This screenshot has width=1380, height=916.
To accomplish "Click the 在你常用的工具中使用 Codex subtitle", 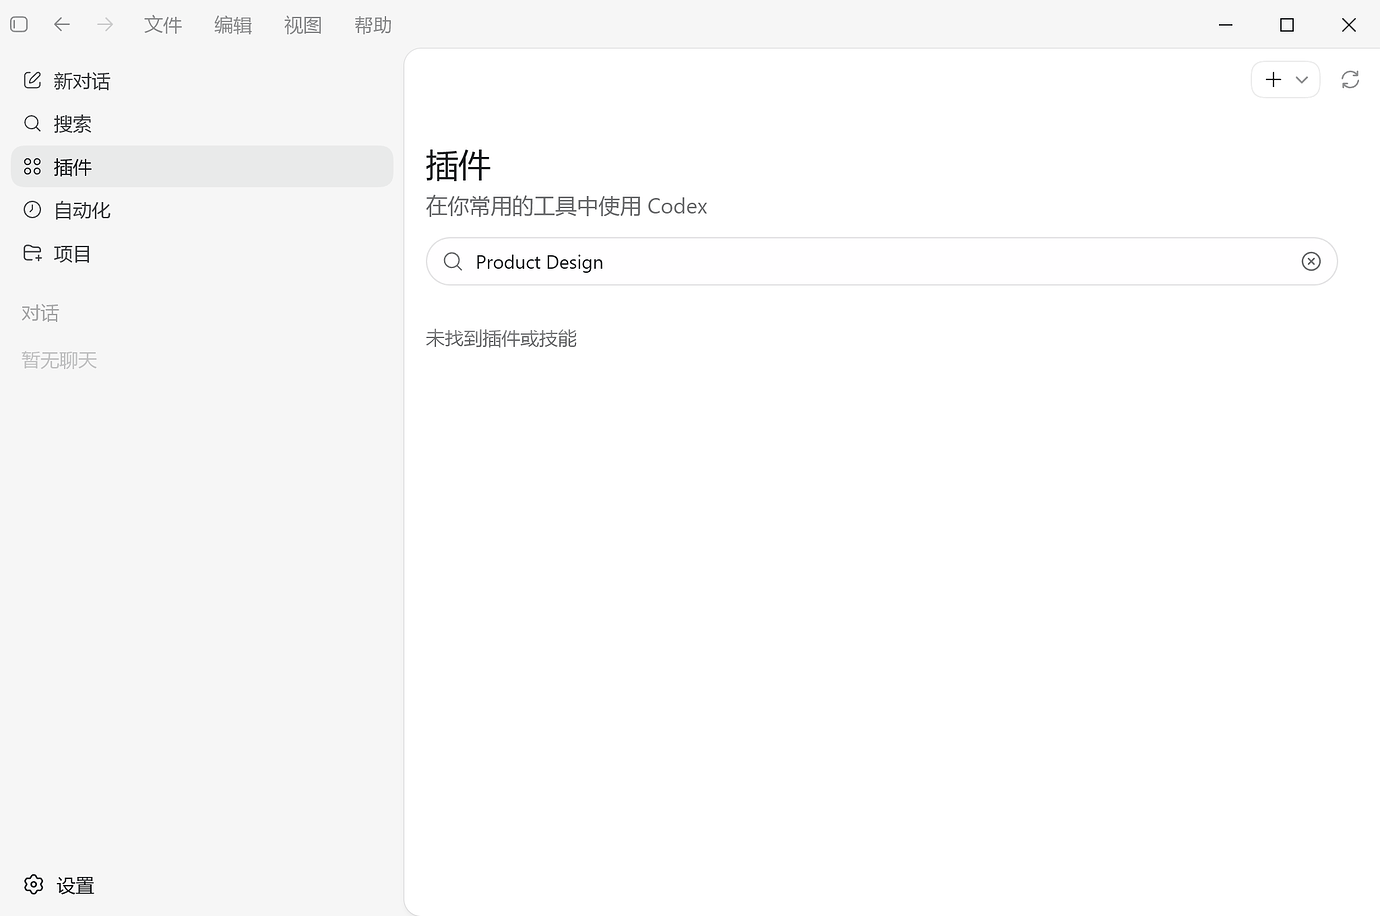I will pos(567,206).
